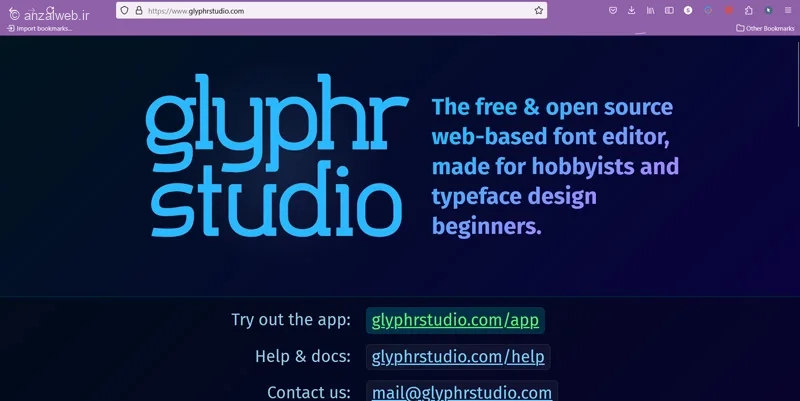Click the address bar showing glyphrstudio.com
800x401 pixels.
332,10
